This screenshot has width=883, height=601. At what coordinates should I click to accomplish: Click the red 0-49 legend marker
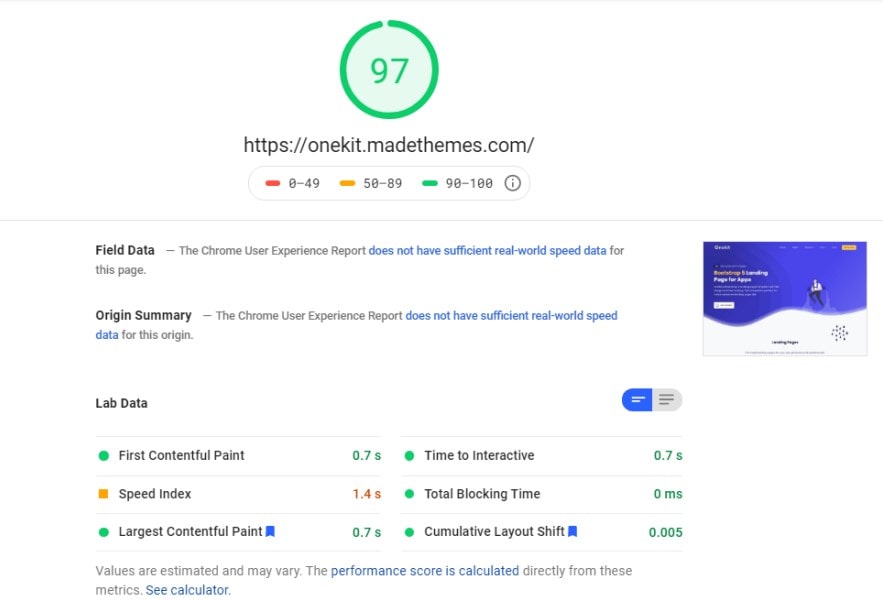(x=273, y=183)
